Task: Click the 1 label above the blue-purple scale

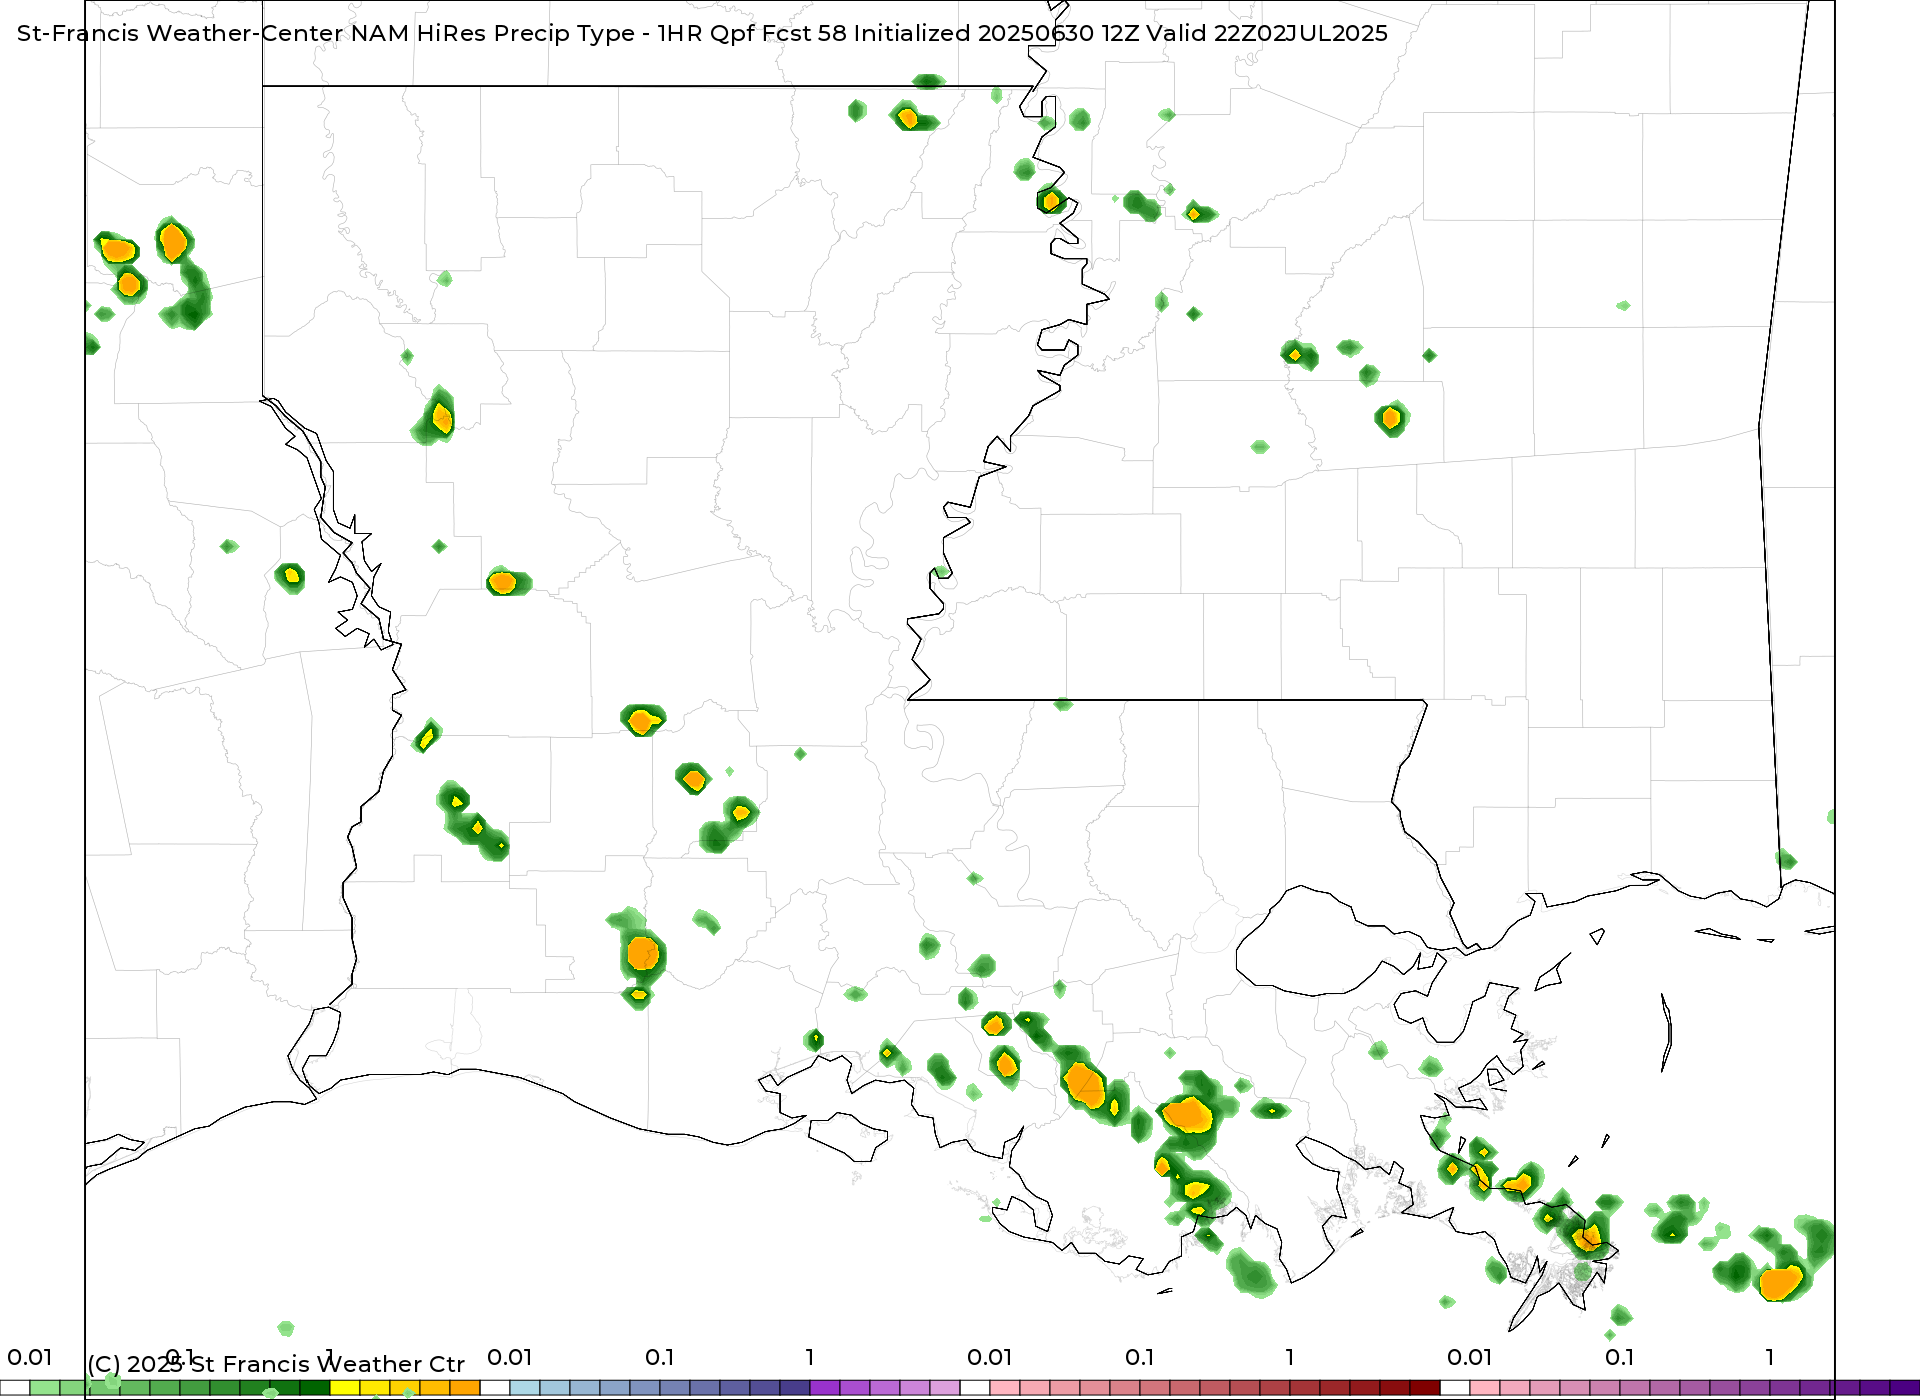Action: [810, 1357]
